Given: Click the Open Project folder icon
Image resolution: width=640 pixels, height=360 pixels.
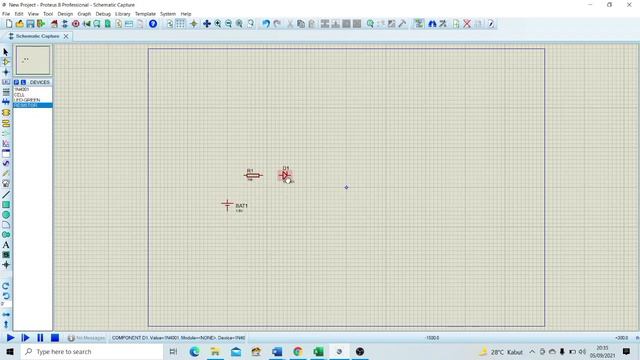Looking at the screenshot, I should pyautogui.click(x=20, y=24).
